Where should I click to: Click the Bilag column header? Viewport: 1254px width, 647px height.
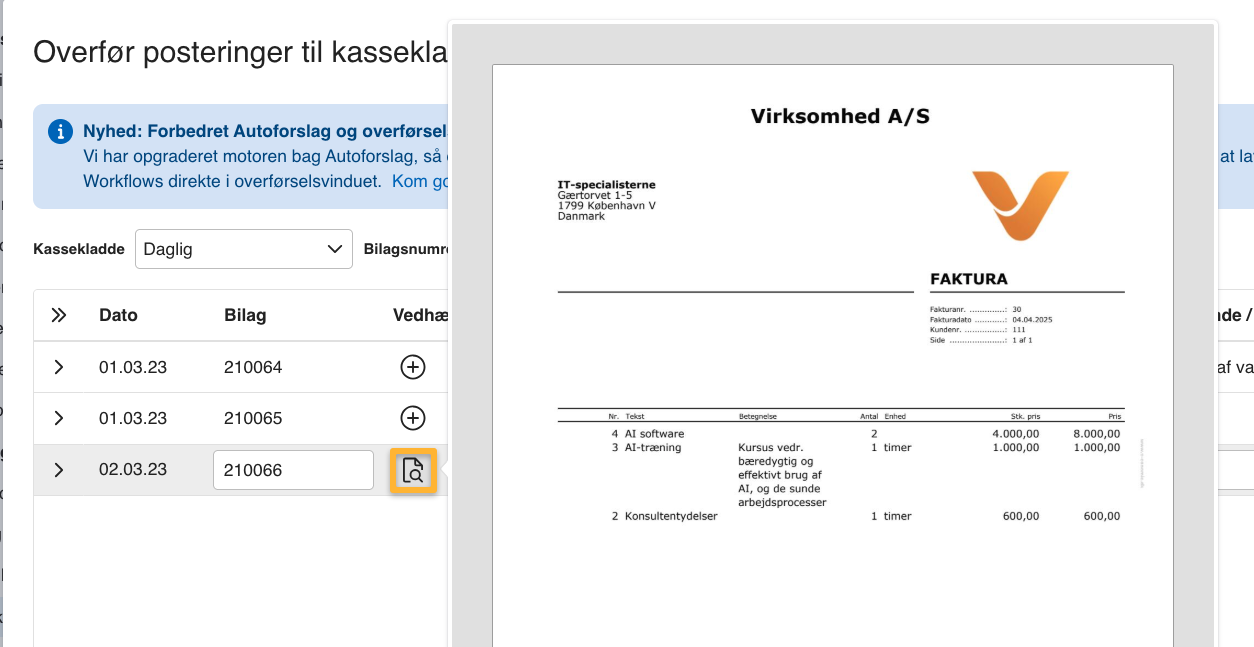[245, 315]
